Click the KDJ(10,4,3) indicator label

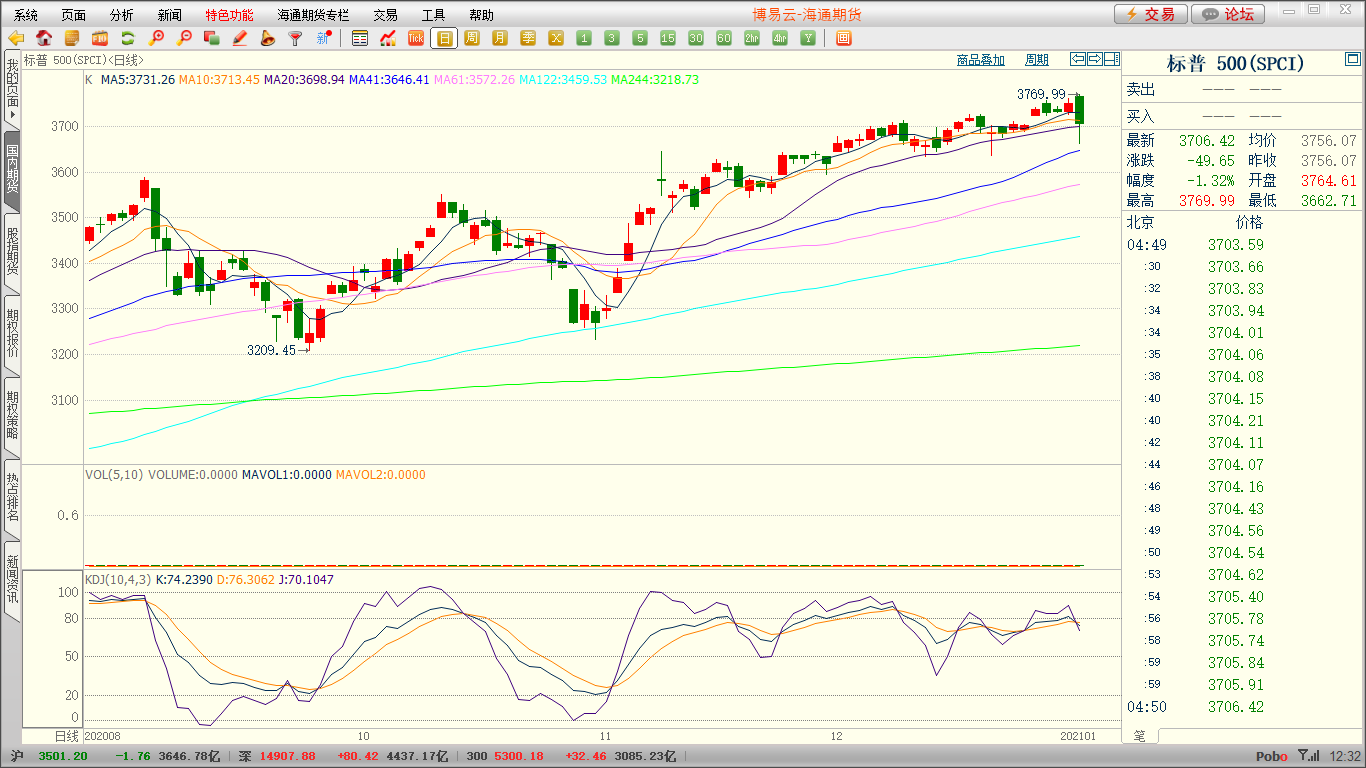click(x=118, y=580)
